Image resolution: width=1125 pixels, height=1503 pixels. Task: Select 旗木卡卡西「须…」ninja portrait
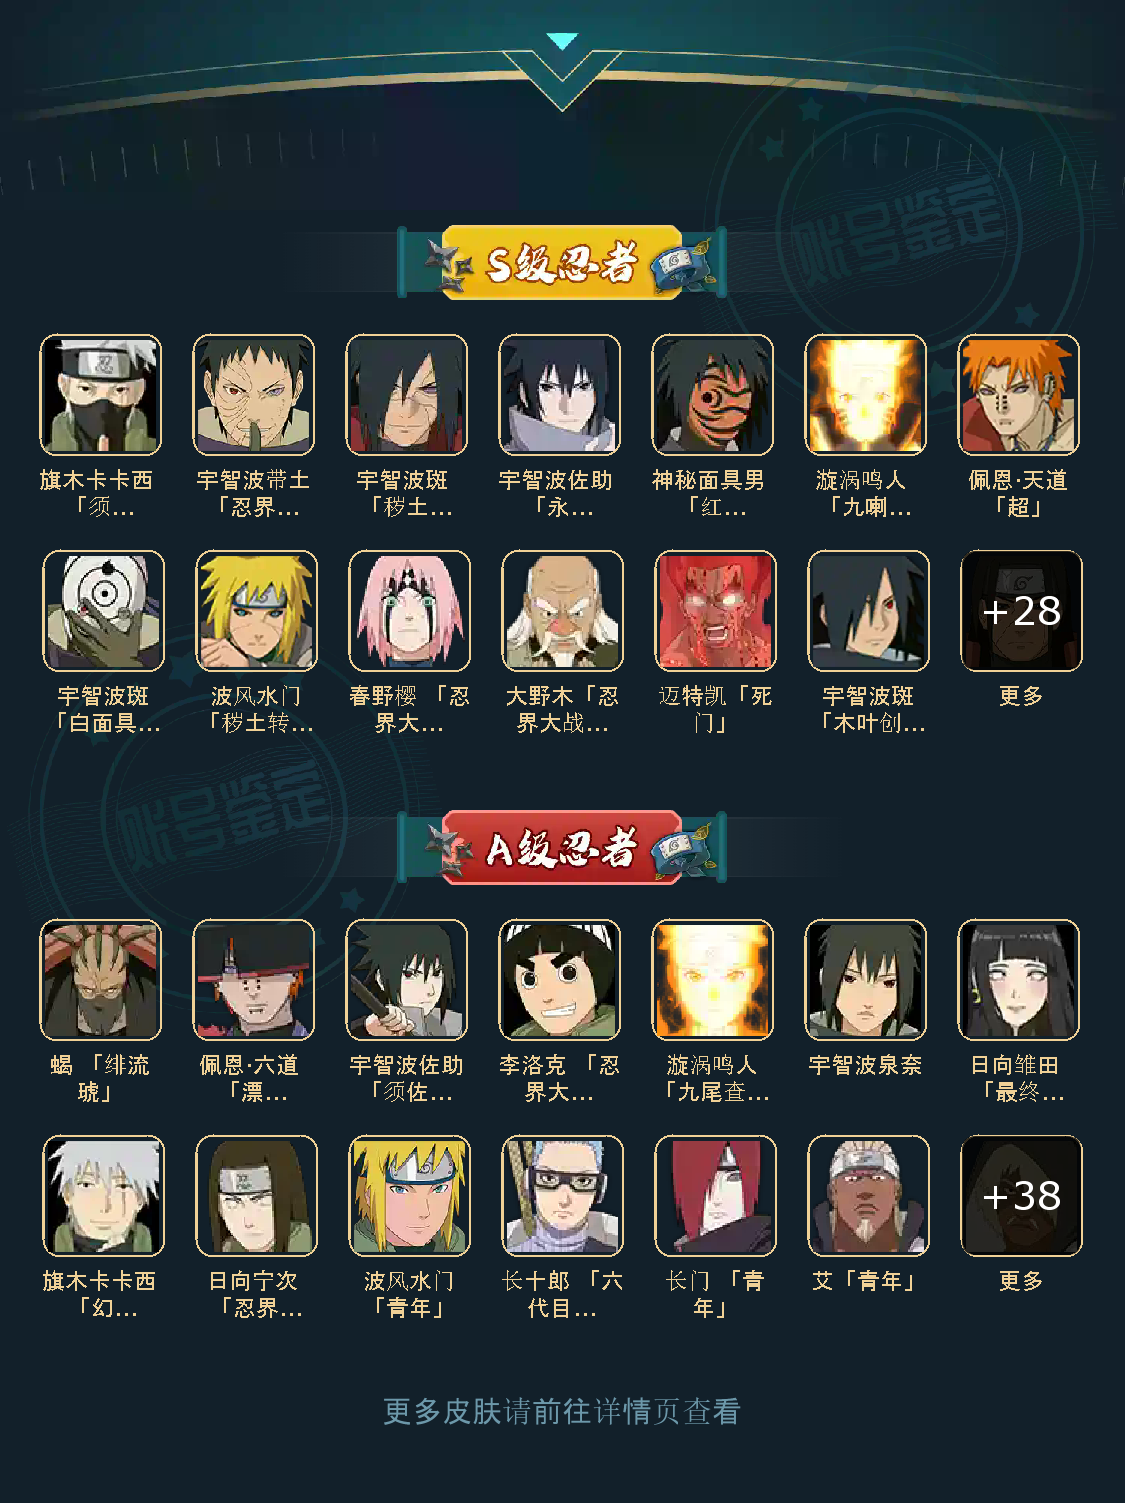tap(100, 395)
